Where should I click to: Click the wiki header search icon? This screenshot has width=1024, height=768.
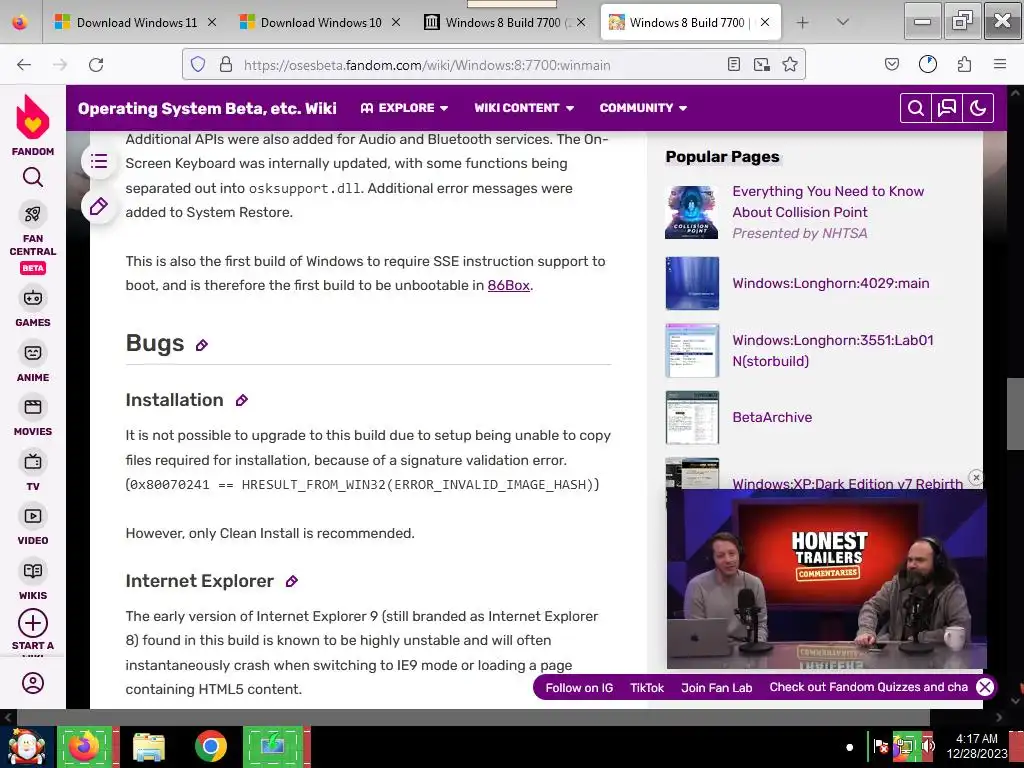pos(916,108)
